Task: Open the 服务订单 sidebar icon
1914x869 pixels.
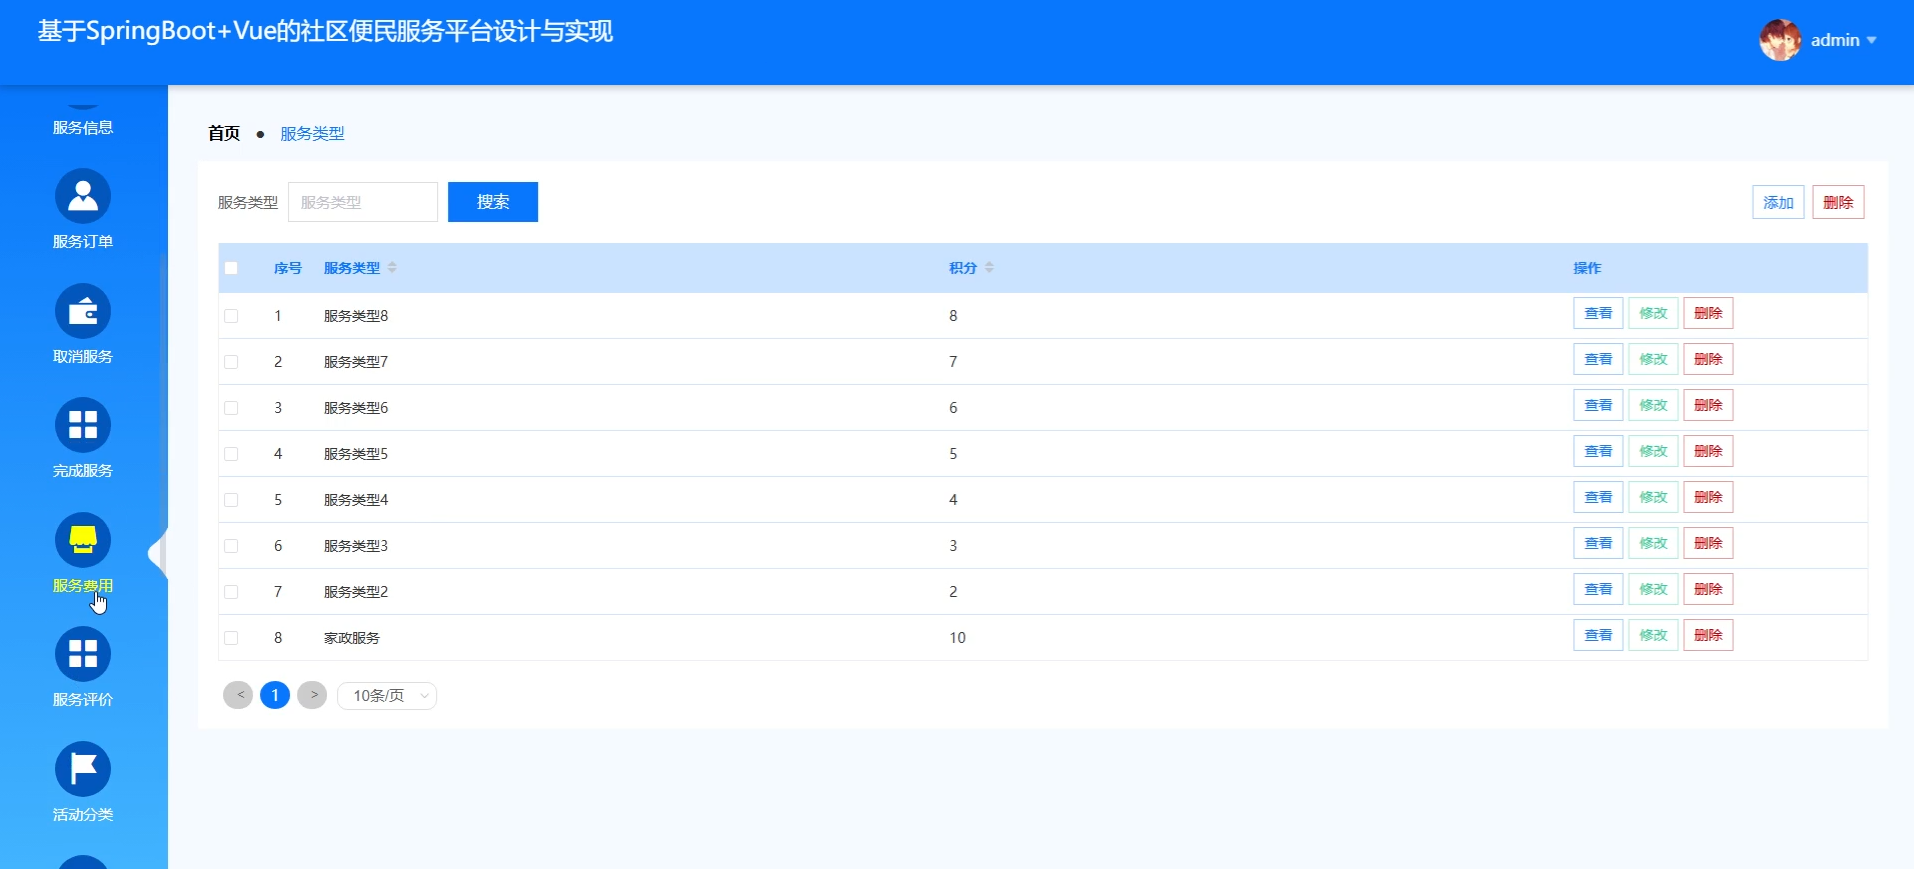Action: pyautogui.click(x=83, y=196)
